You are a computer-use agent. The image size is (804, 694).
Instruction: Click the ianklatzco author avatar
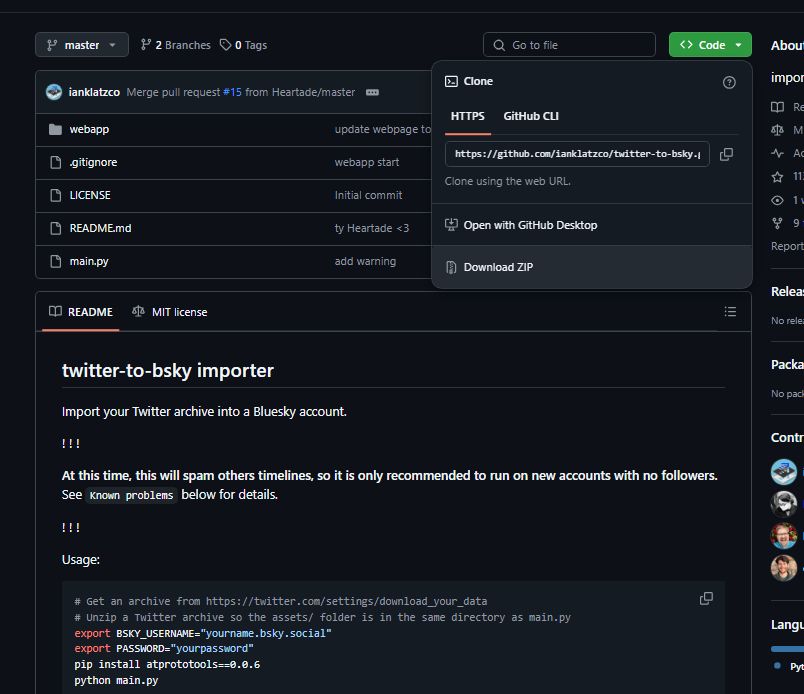54,92
